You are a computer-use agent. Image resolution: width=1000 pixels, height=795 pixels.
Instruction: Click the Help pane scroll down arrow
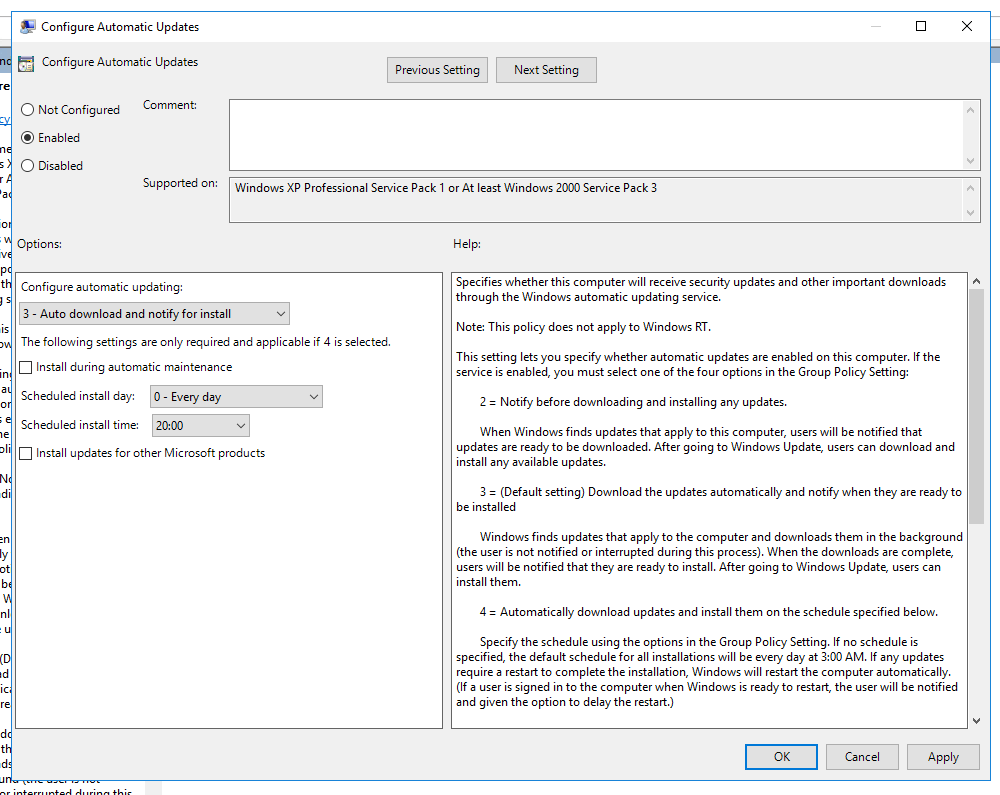point(975,719)
